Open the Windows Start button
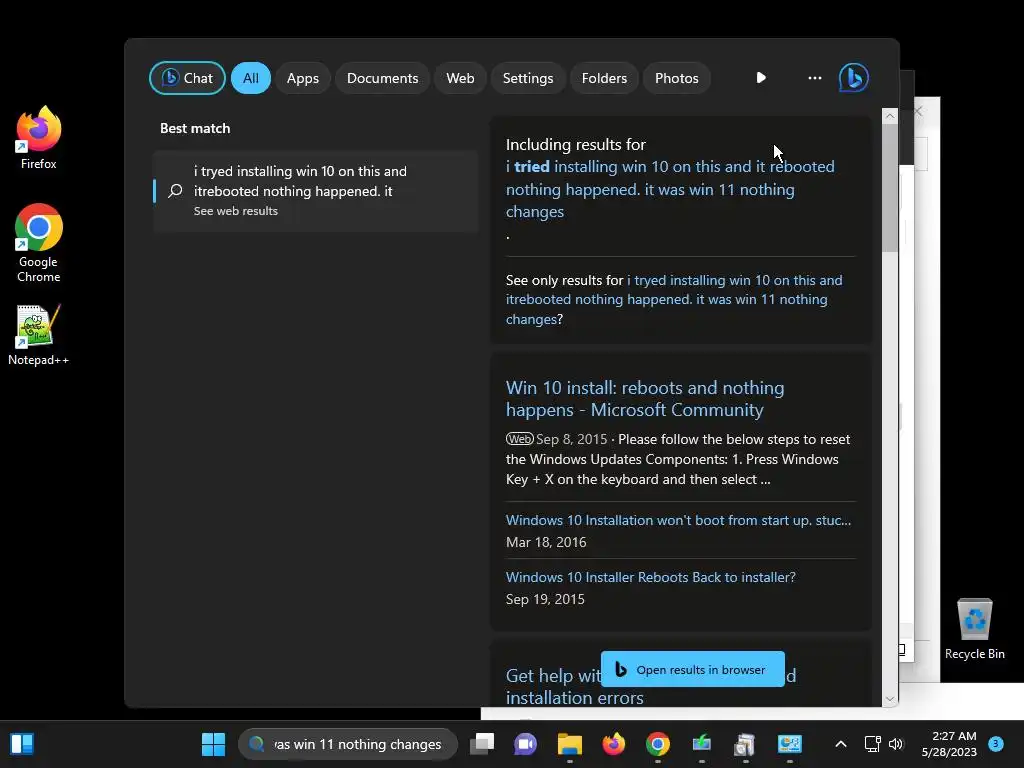Screen dimensions: 1024x768 pyautogui.click(x=214, y=744)
